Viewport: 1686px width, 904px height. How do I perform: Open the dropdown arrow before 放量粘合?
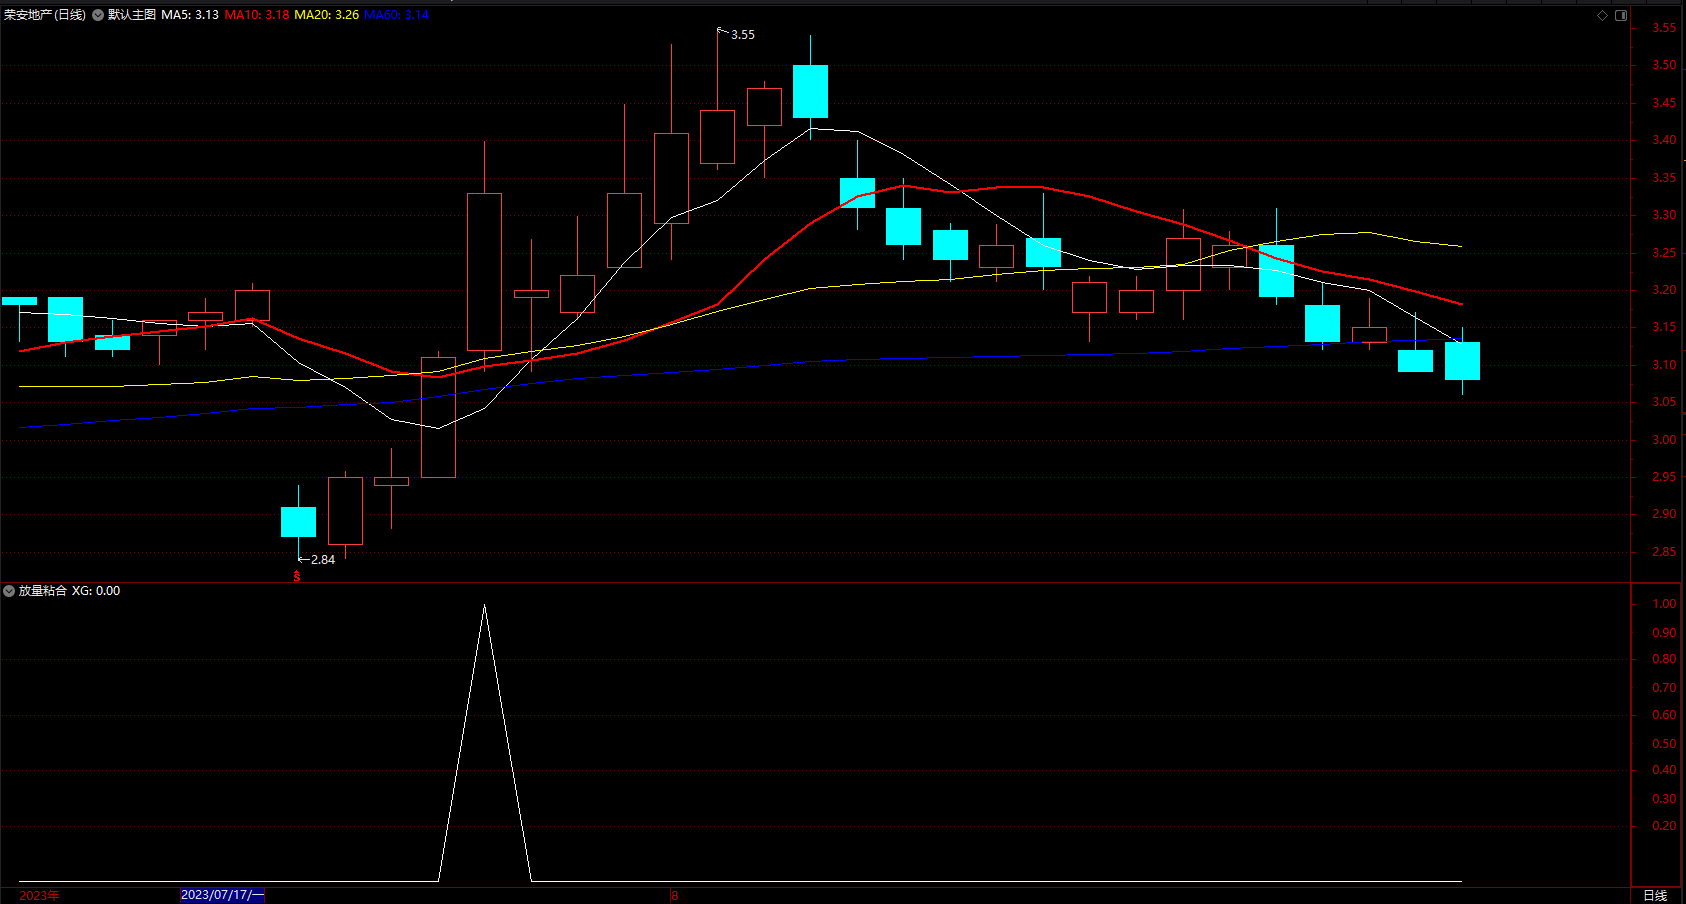(9, 591)
